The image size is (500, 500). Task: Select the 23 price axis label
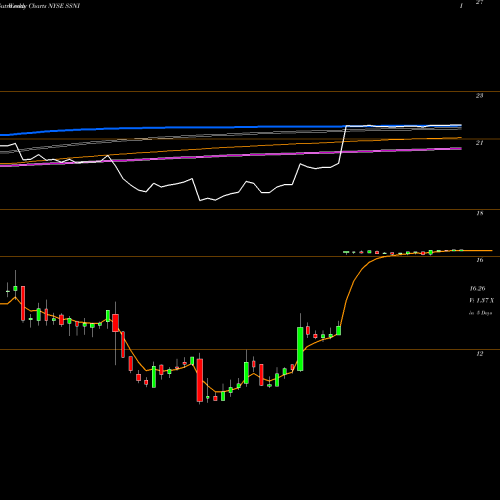click(x=479, y=96)
